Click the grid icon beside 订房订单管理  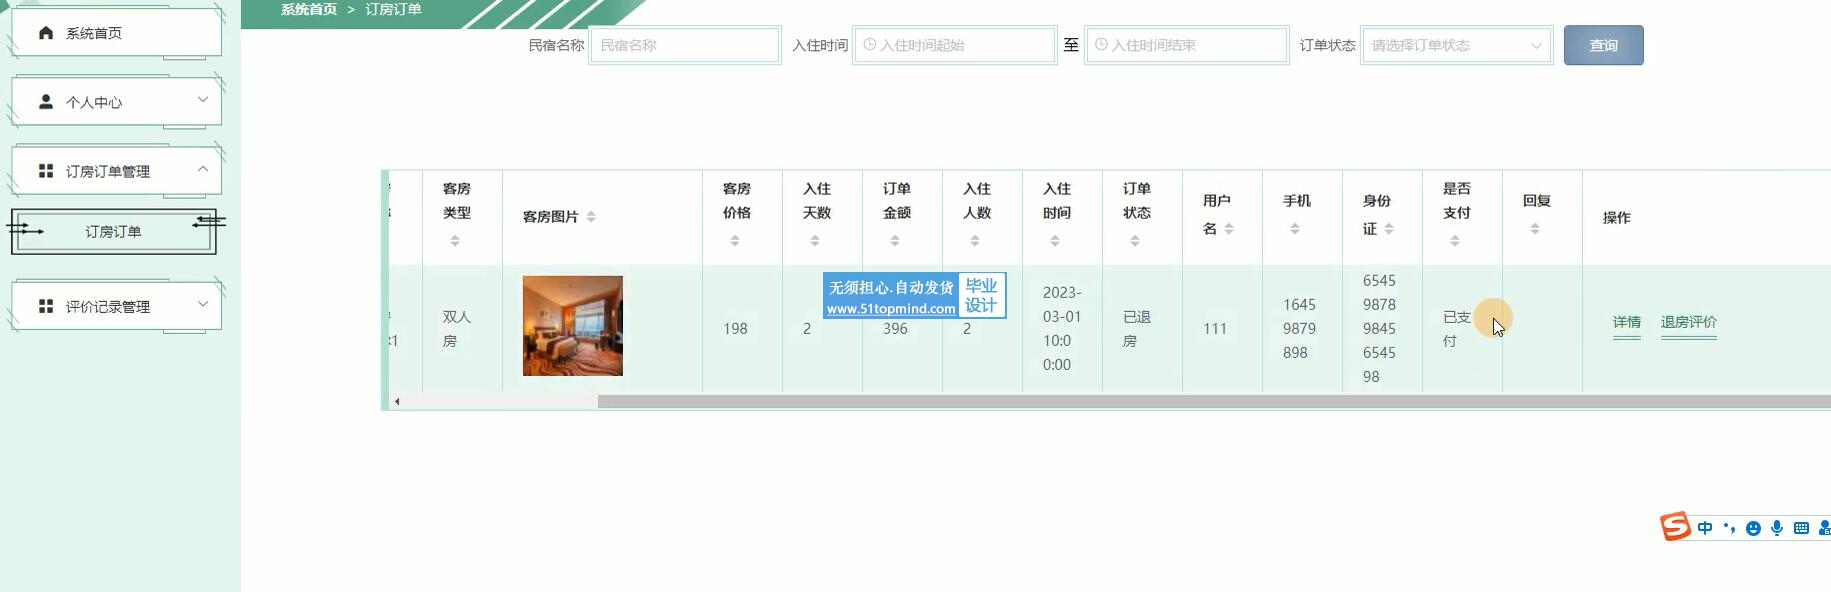click(x=46, y=171)
